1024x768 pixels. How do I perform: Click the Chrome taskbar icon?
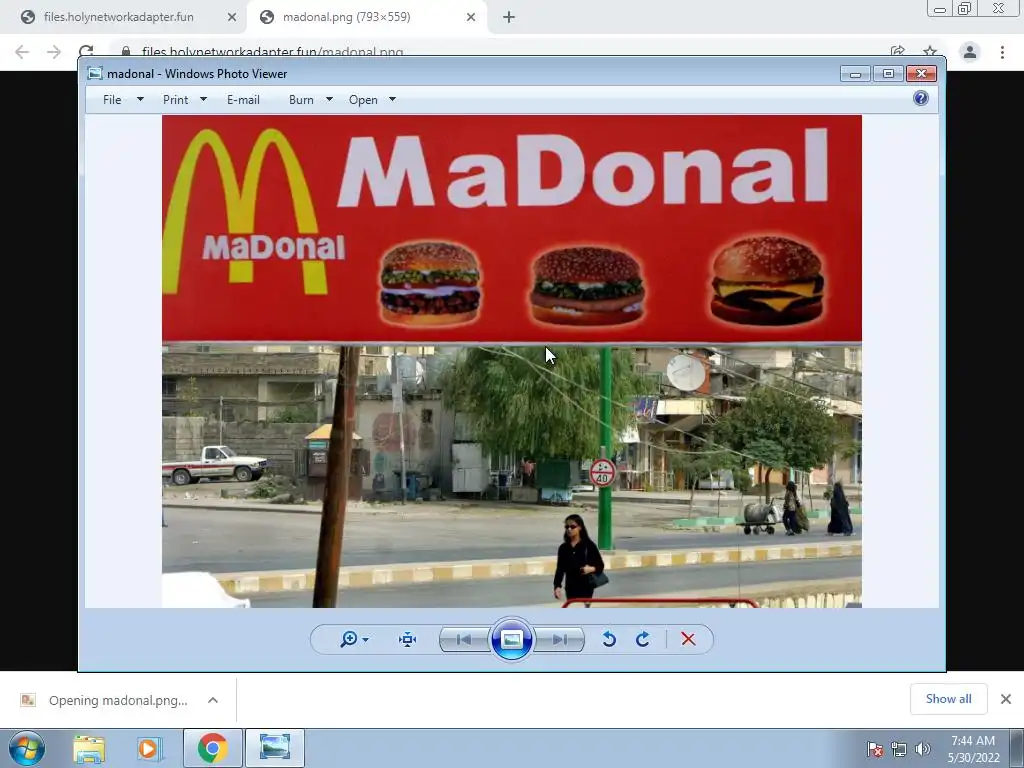coord(212,748)
